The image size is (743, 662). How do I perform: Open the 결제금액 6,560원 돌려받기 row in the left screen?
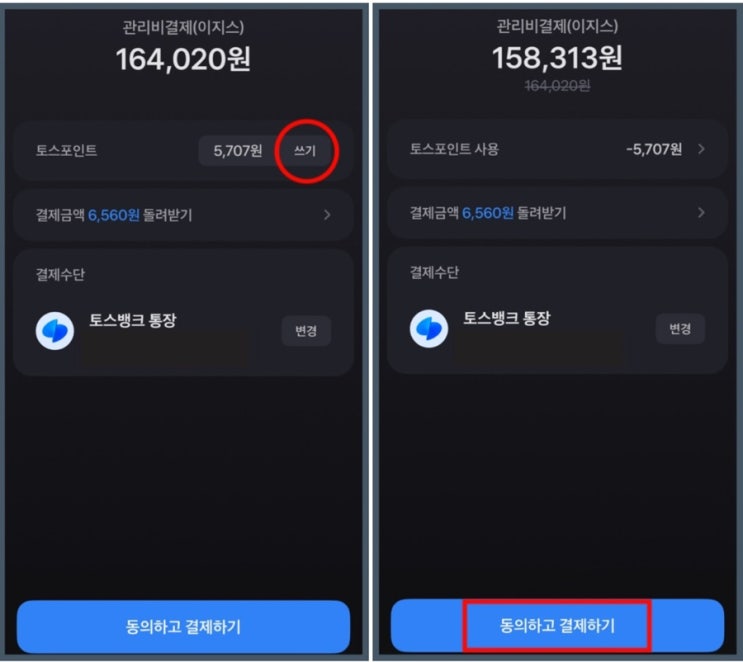coord(183,215)
